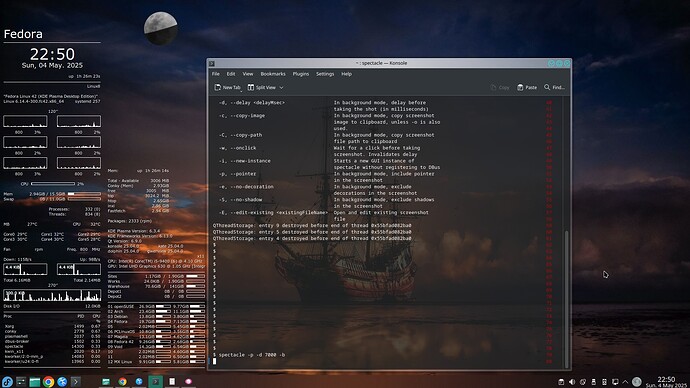690x388 pixels.
Task: Click the Split View toolbar icon
Action: (x=251, y=88)
